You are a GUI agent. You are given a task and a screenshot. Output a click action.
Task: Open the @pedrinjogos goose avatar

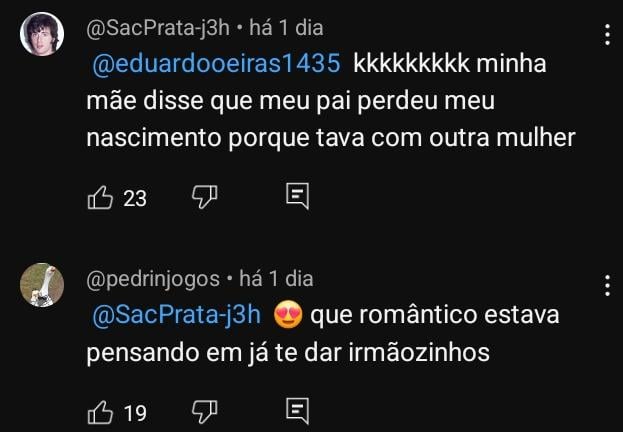point(43,287)
